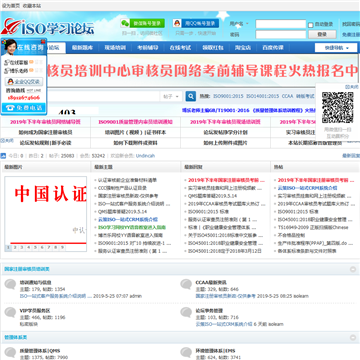
Task: Select slideshow page 5
Action: click(x=35, y=248)
